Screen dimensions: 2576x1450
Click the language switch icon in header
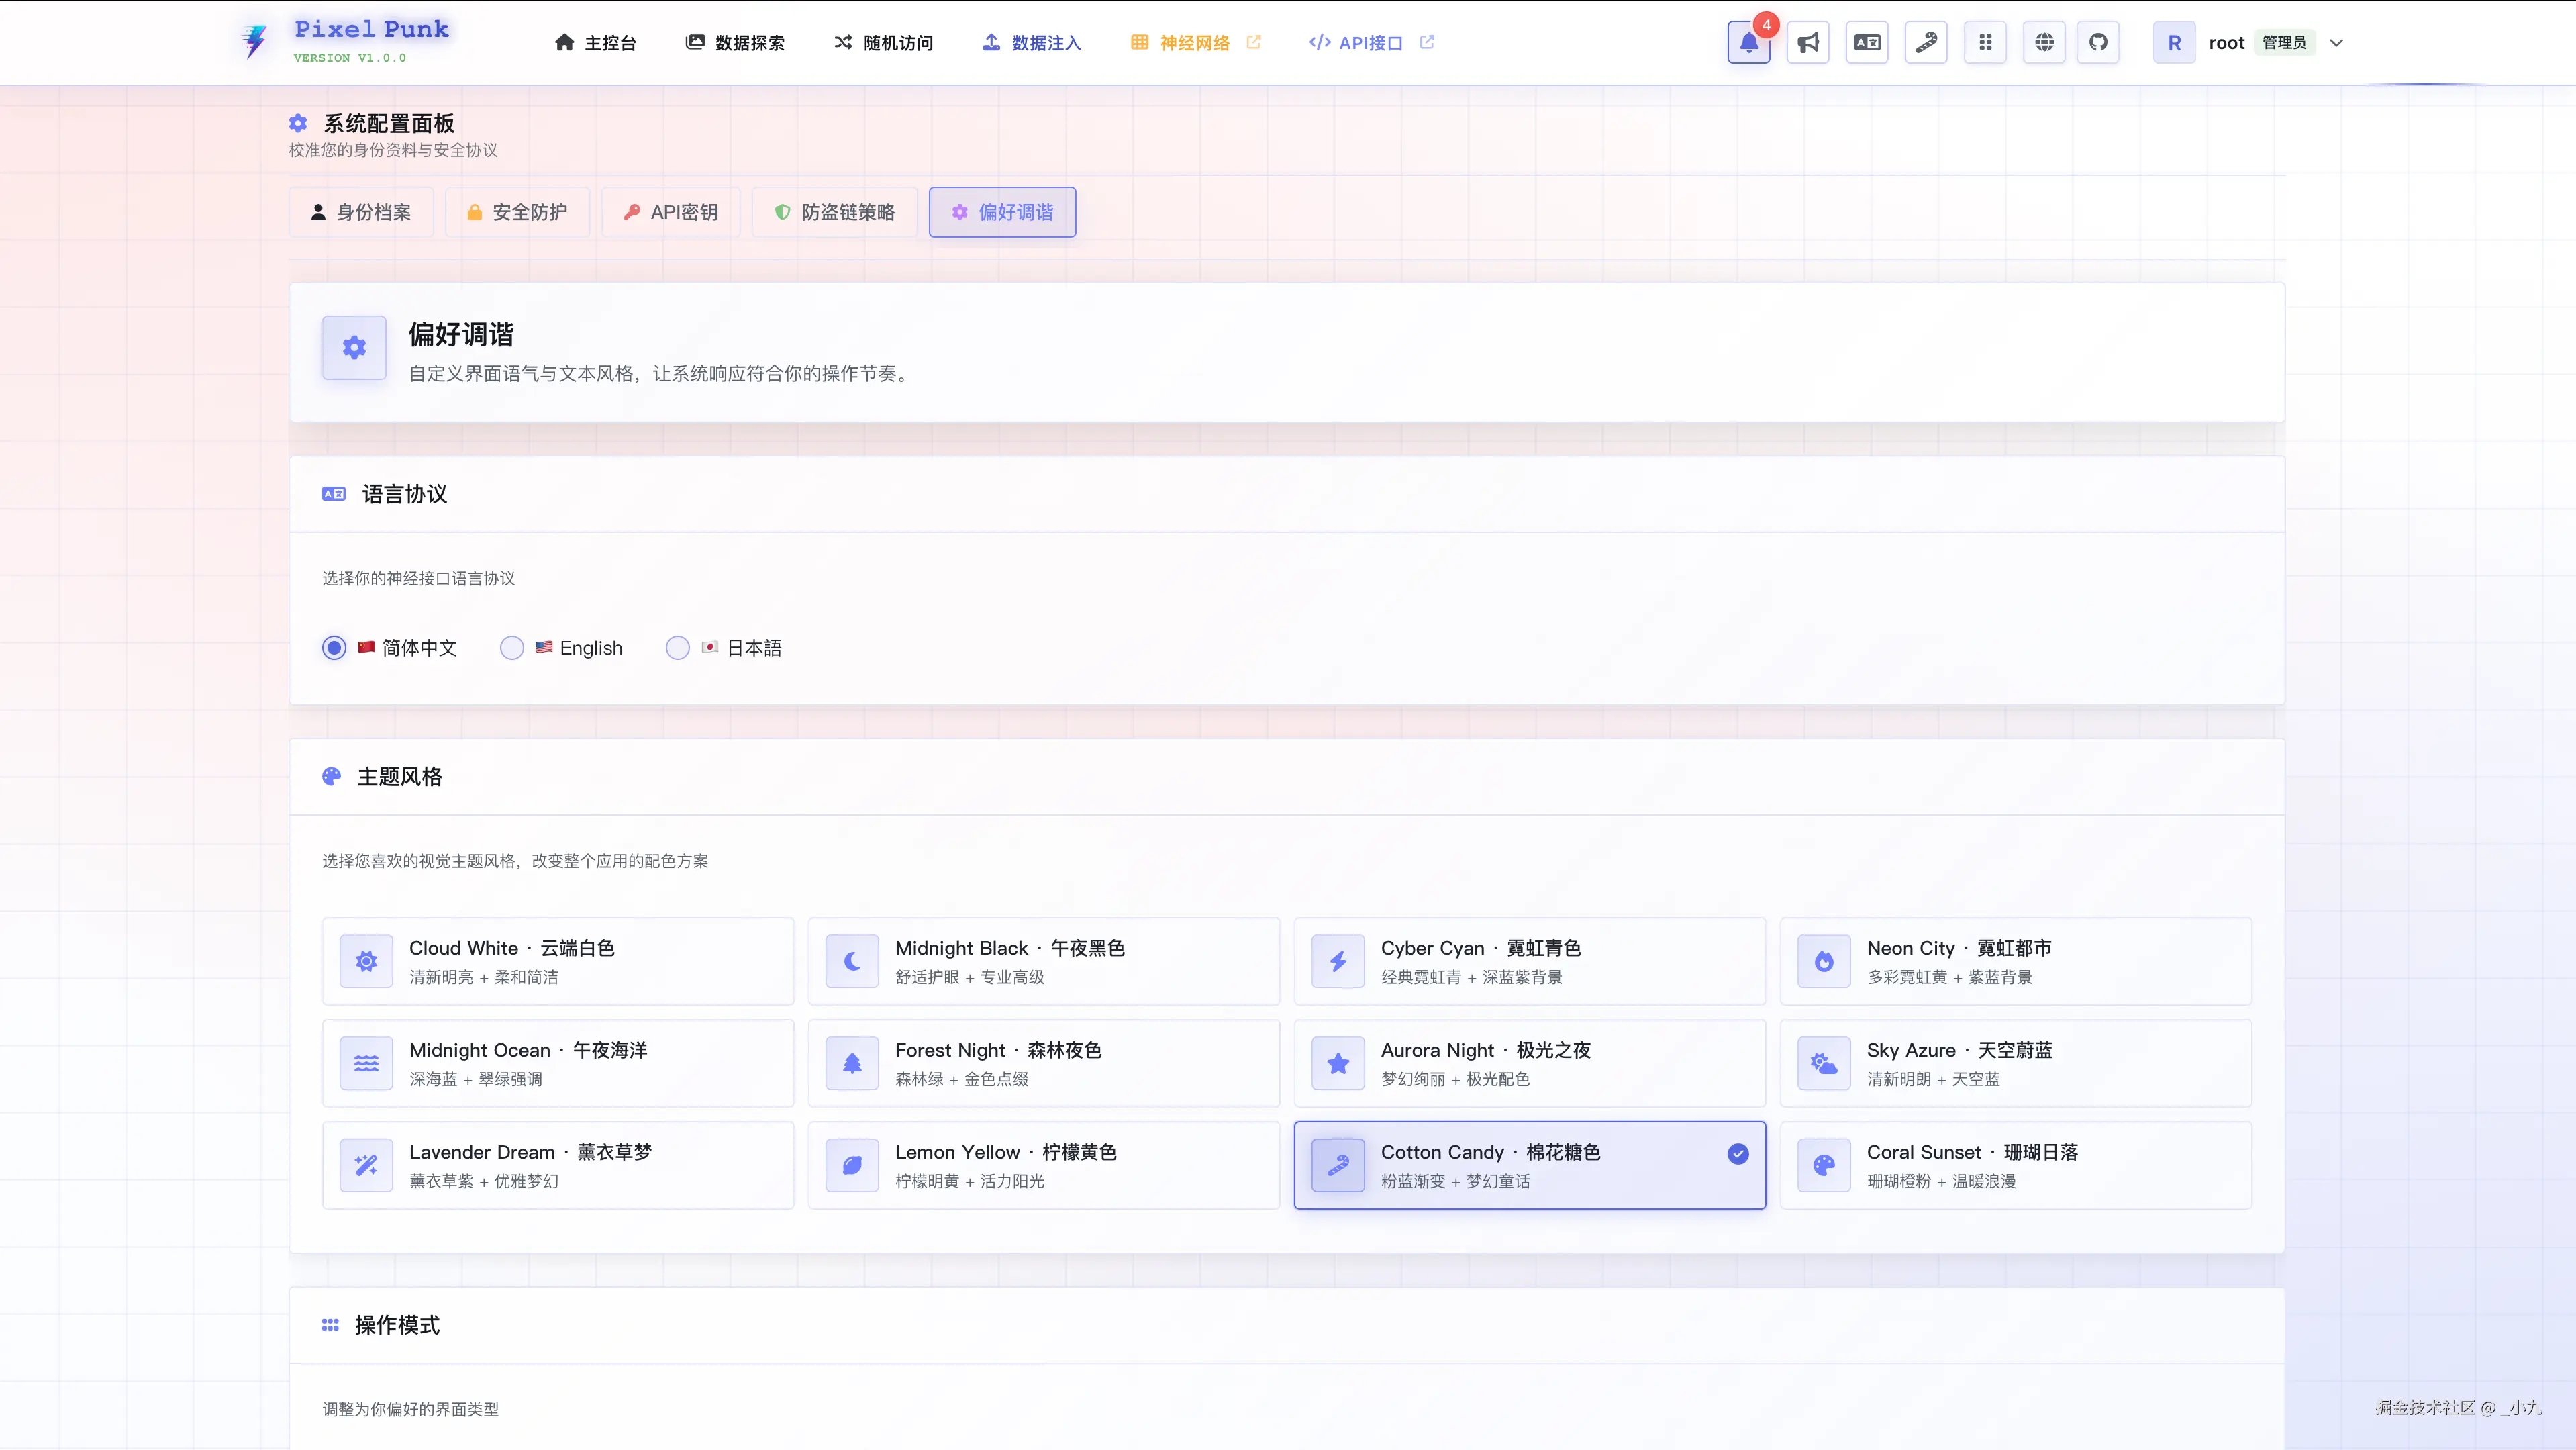(x=1867, y=42)
